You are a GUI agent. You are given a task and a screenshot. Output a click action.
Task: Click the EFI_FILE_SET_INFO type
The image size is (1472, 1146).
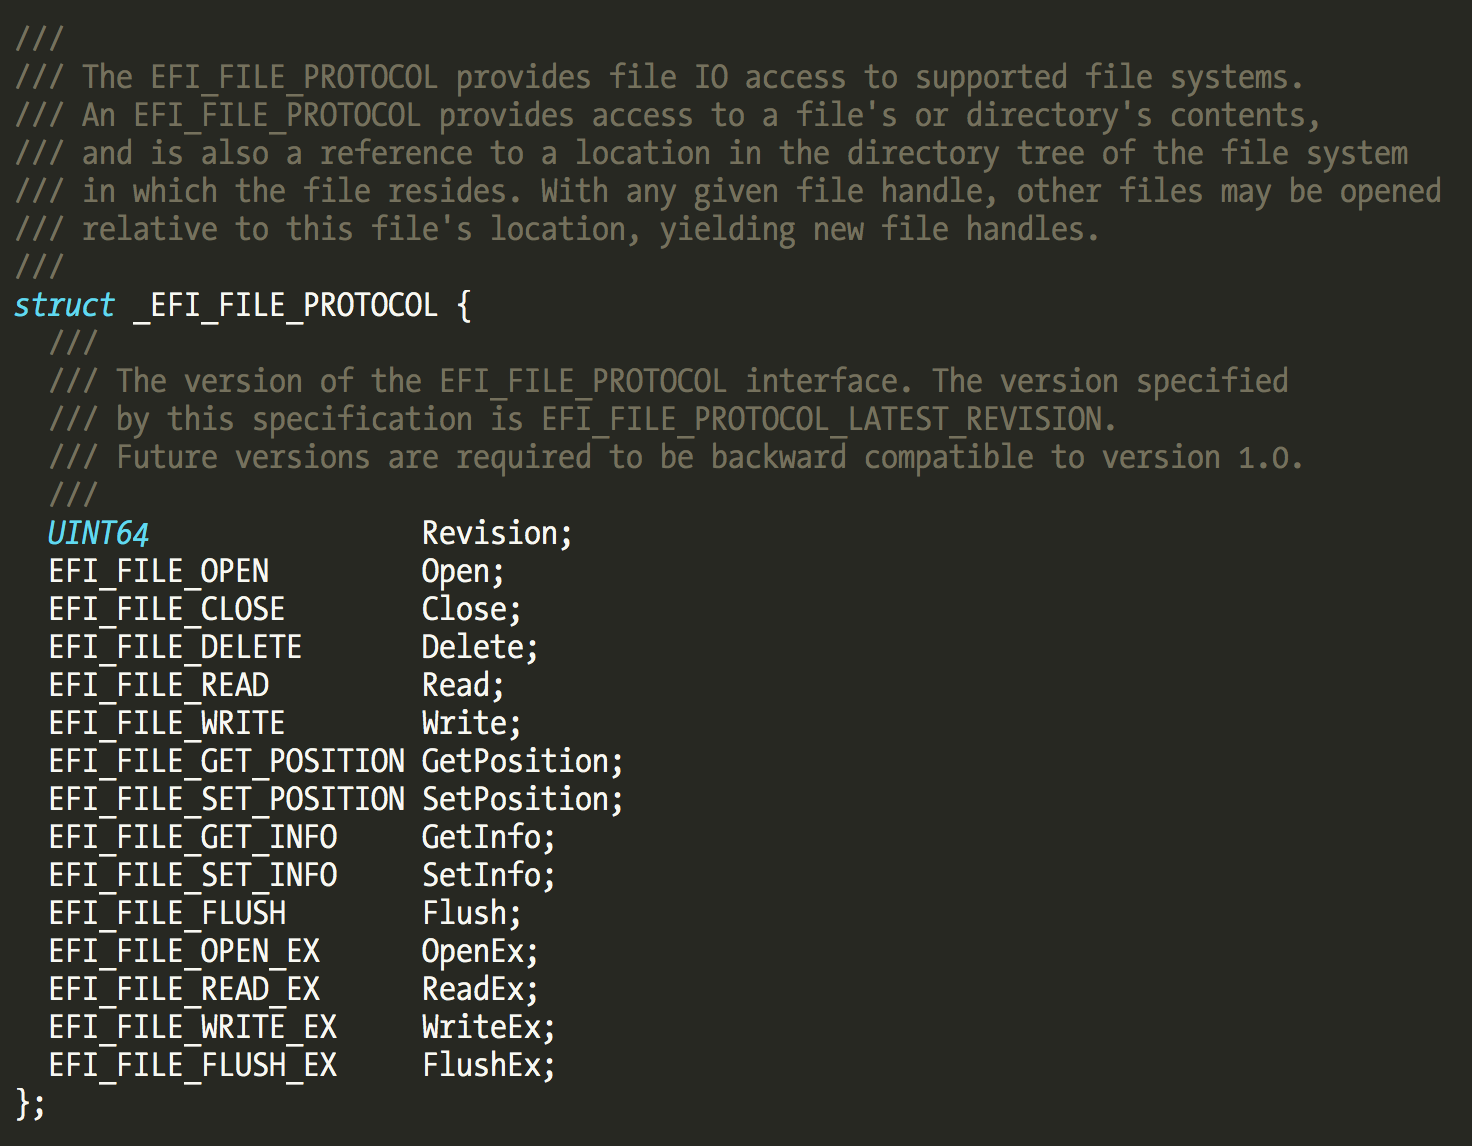[193, 875]
